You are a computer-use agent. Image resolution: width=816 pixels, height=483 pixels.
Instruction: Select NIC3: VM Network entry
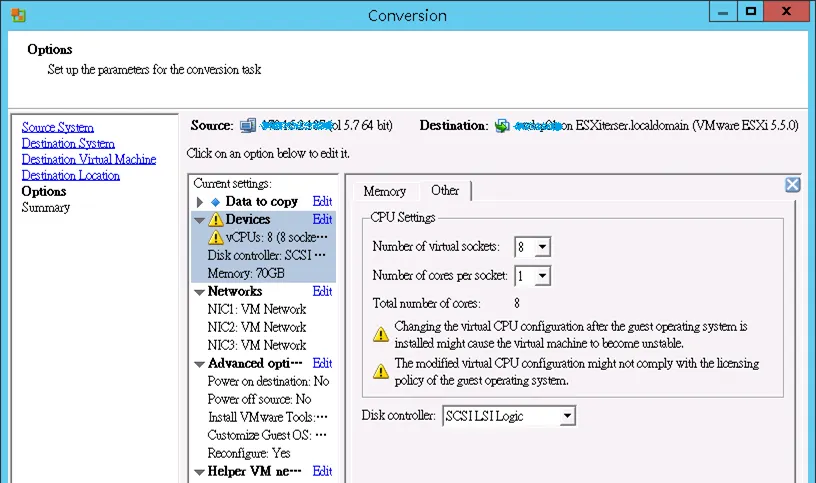pyautogui.click(x=257, y=346)
